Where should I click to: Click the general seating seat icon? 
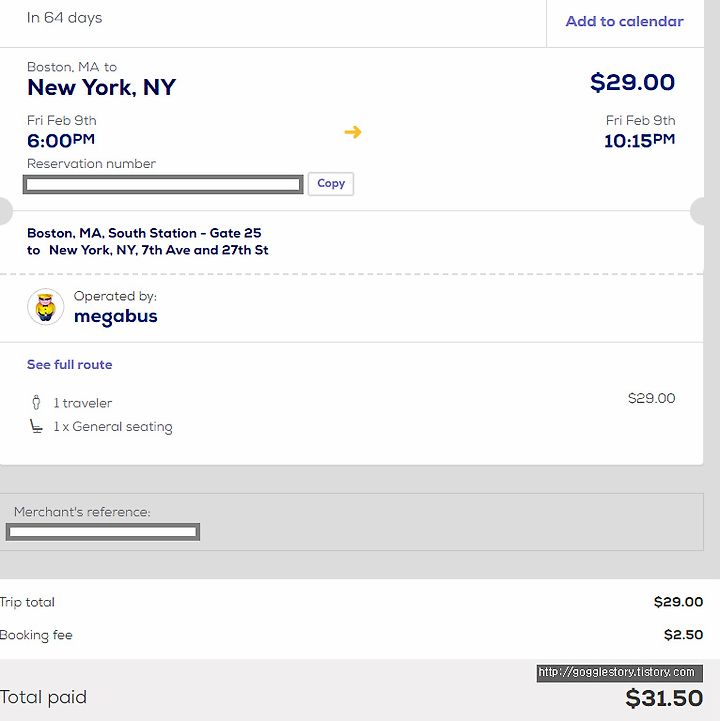(x=36, y=426)
